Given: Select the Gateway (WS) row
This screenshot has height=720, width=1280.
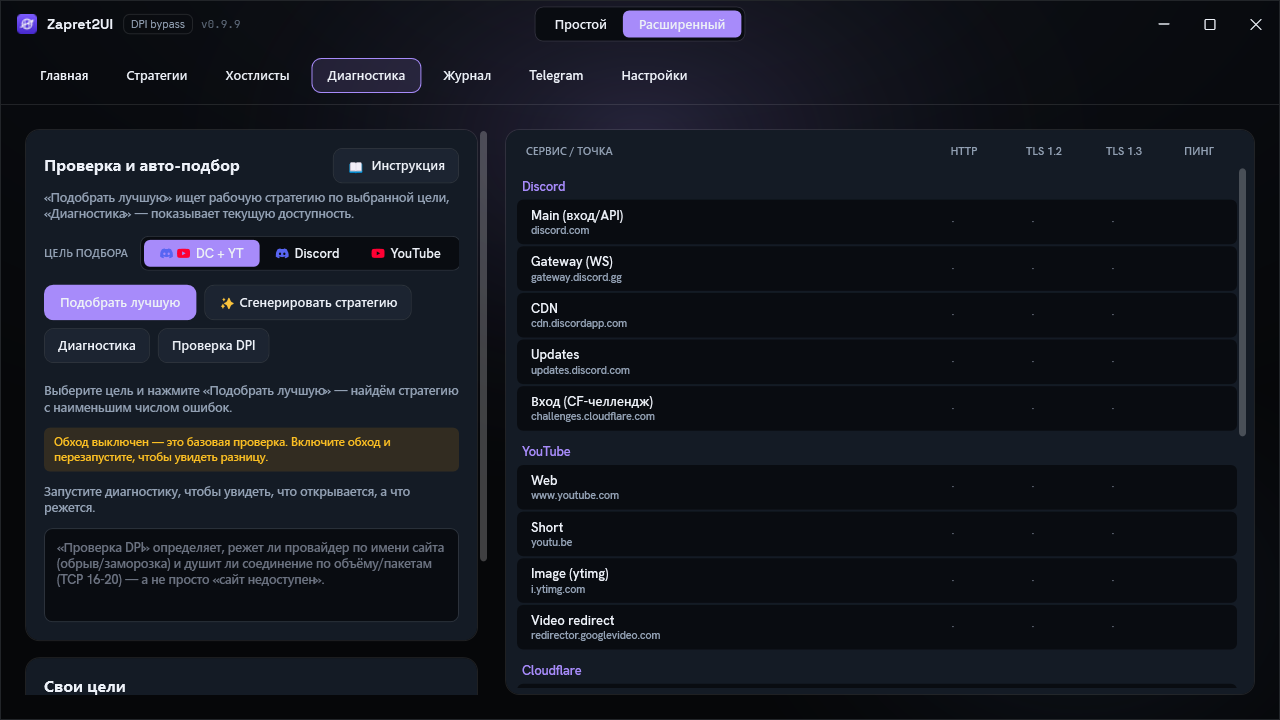Looking at the screenshot, I should [877, 268].
